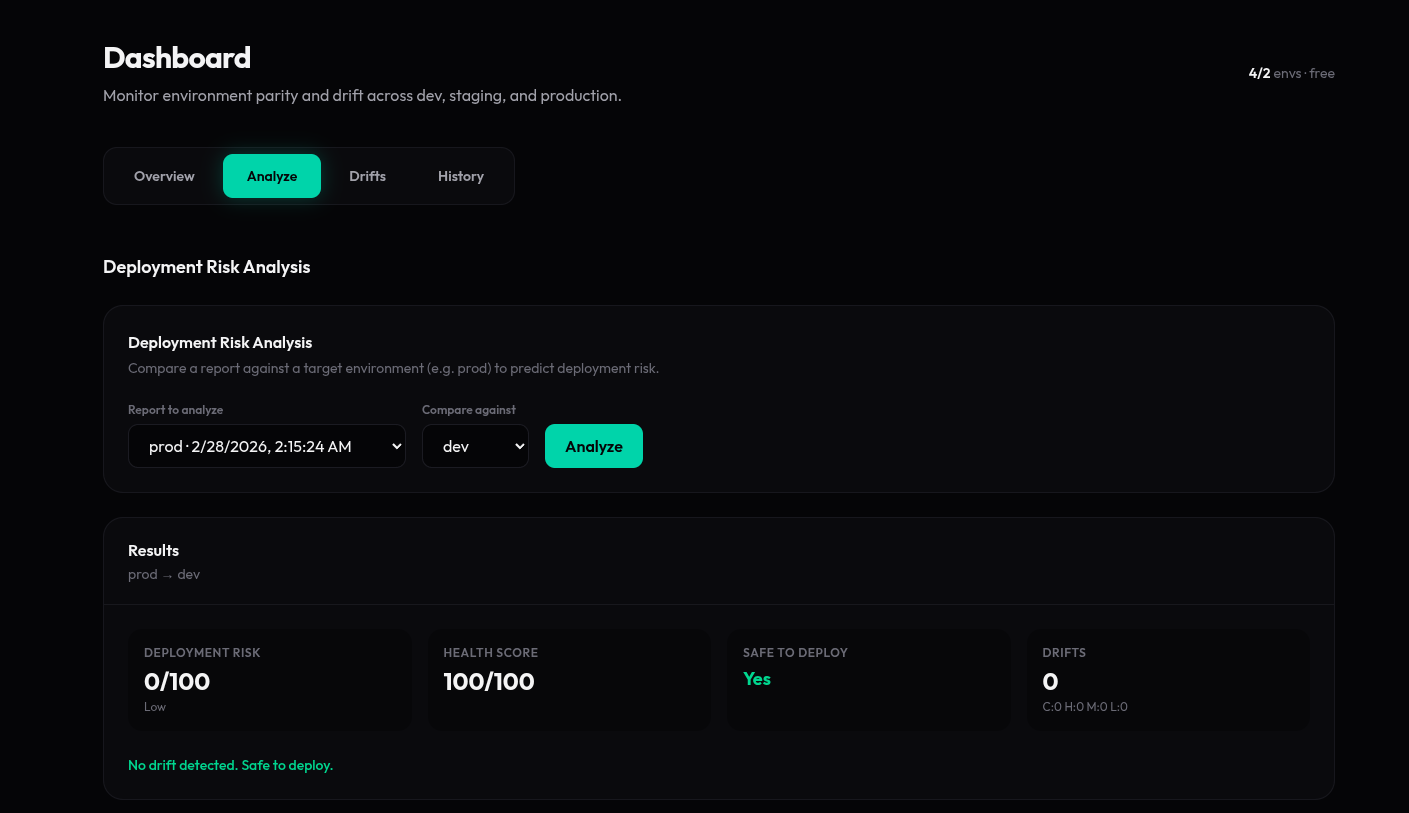The image size is (1409, 813).
Task: Click the Dashboard heading
Action: coord(177,57)
